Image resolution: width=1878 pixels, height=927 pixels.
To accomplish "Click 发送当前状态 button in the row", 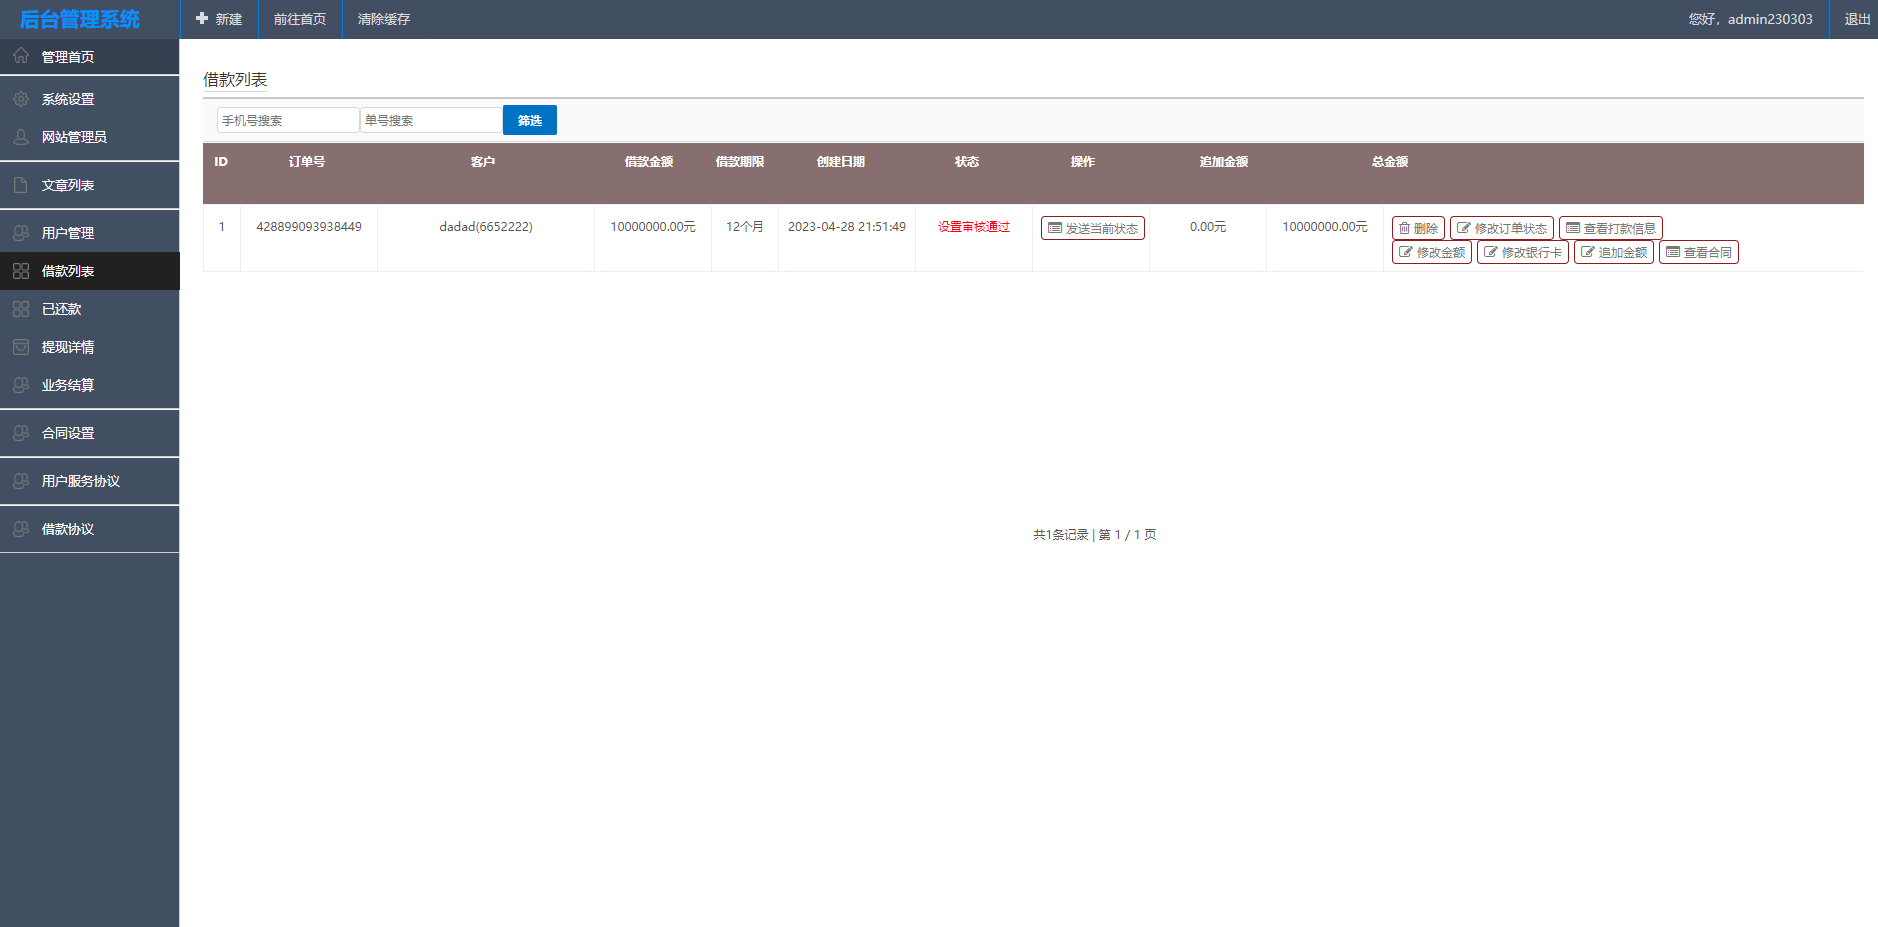I will (x=1092, y=228).
